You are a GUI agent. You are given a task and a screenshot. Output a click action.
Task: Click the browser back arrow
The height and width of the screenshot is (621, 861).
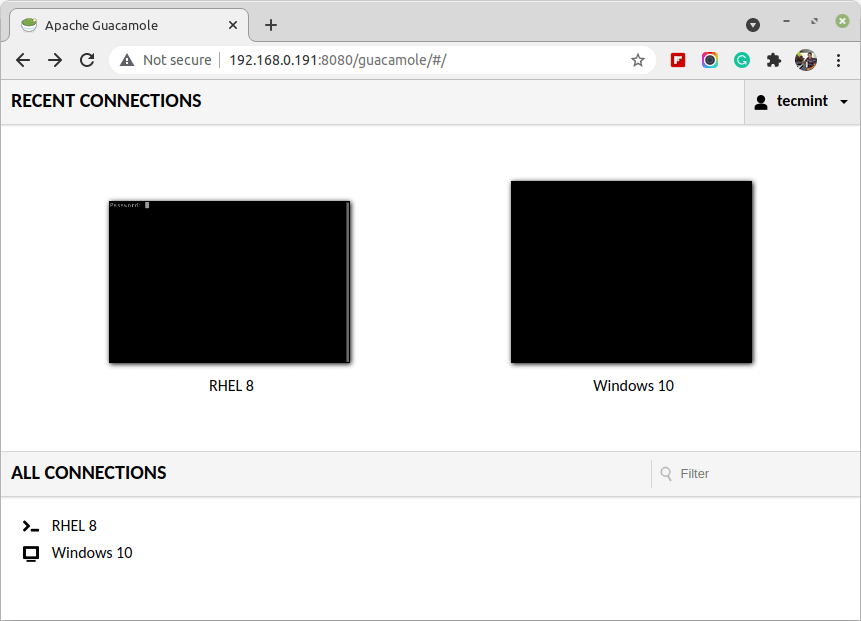[23, 60]
